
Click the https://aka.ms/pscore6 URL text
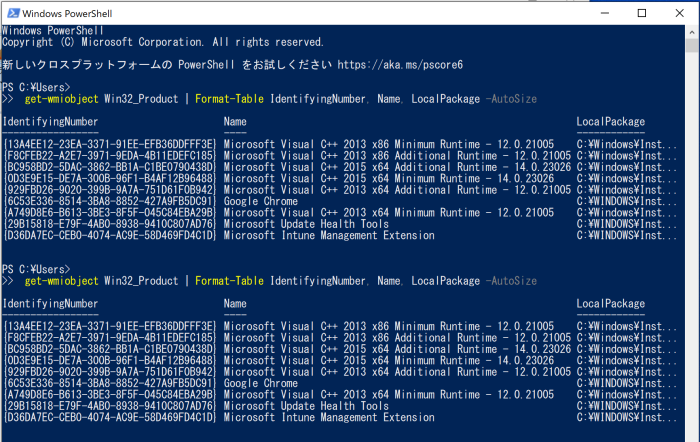point(400,65)
